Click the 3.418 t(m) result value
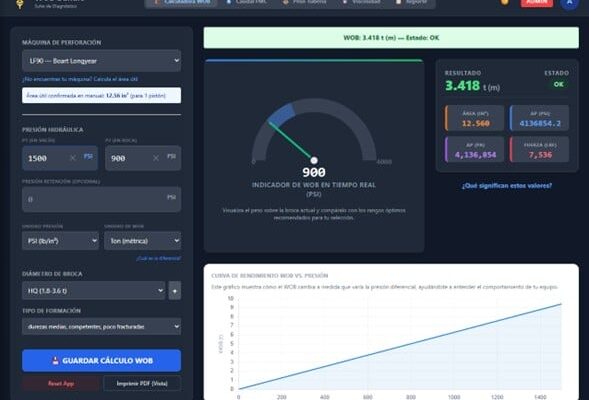This screenshot has width=589, height=400. coord(472,86)
